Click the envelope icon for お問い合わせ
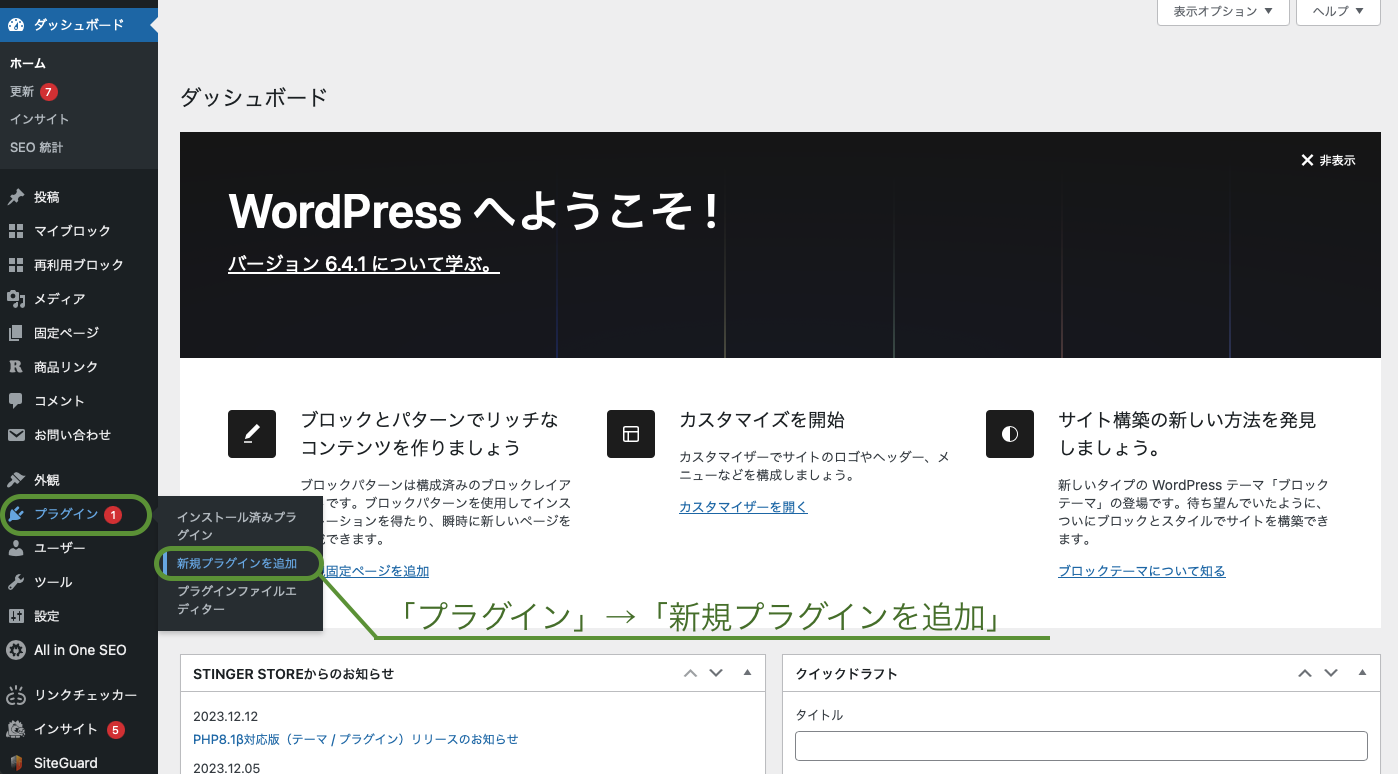The height and width of the screenshot is (774, 1398). click(x=16, y=435)
